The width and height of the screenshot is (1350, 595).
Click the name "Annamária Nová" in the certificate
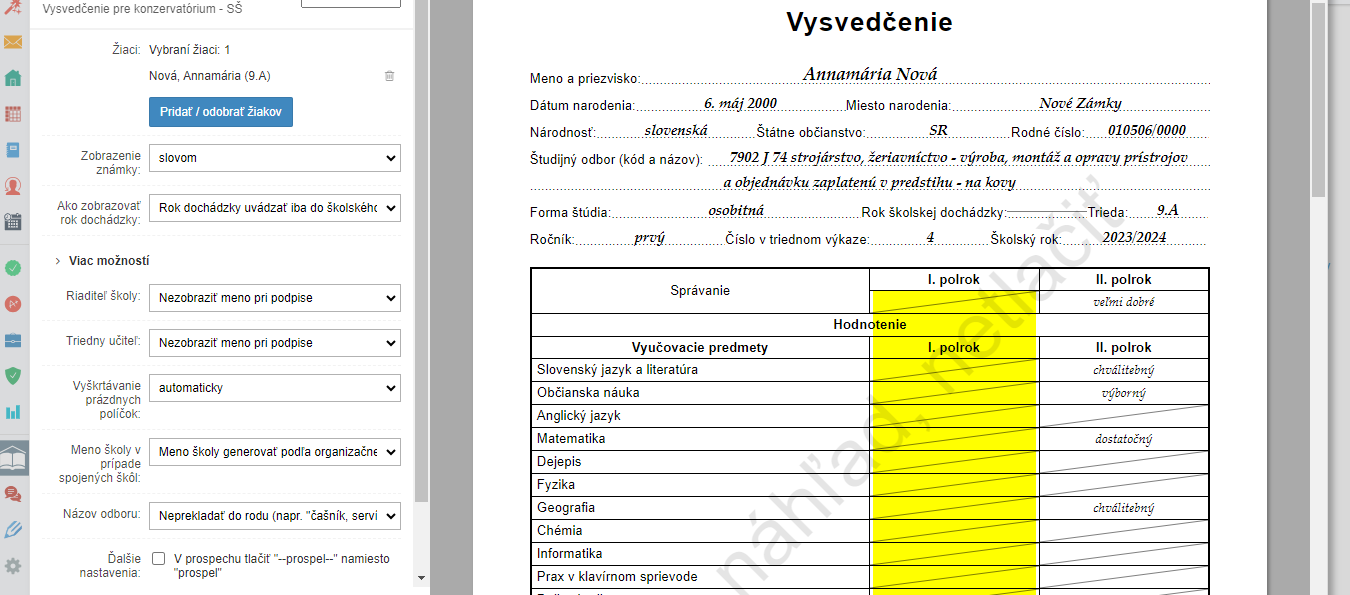[870, 75]
